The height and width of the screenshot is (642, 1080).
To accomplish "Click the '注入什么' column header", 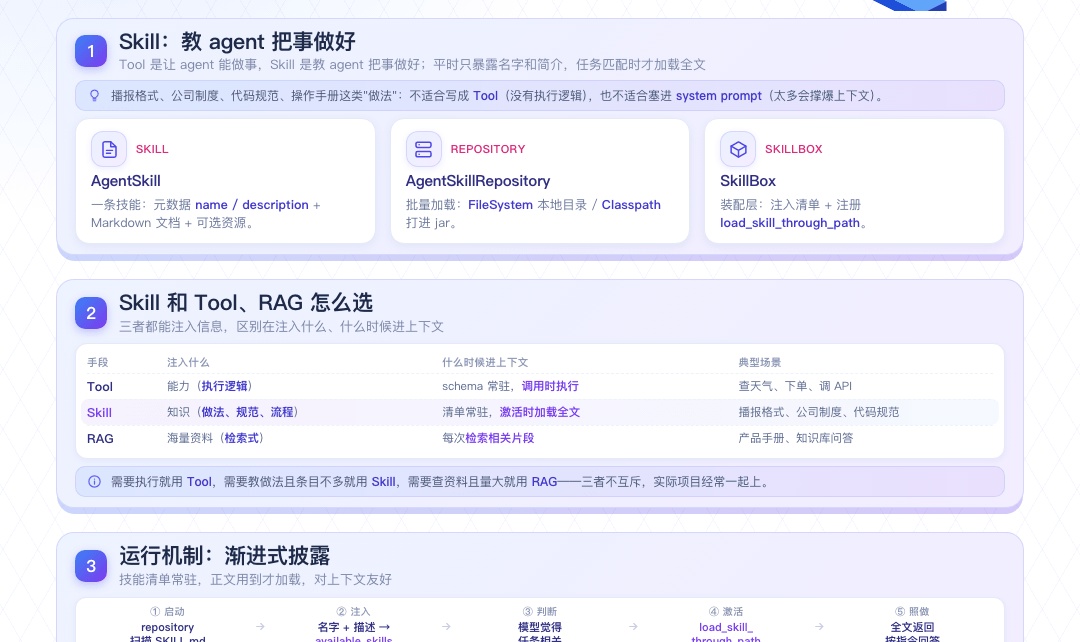I will click(x=188, y=362).
